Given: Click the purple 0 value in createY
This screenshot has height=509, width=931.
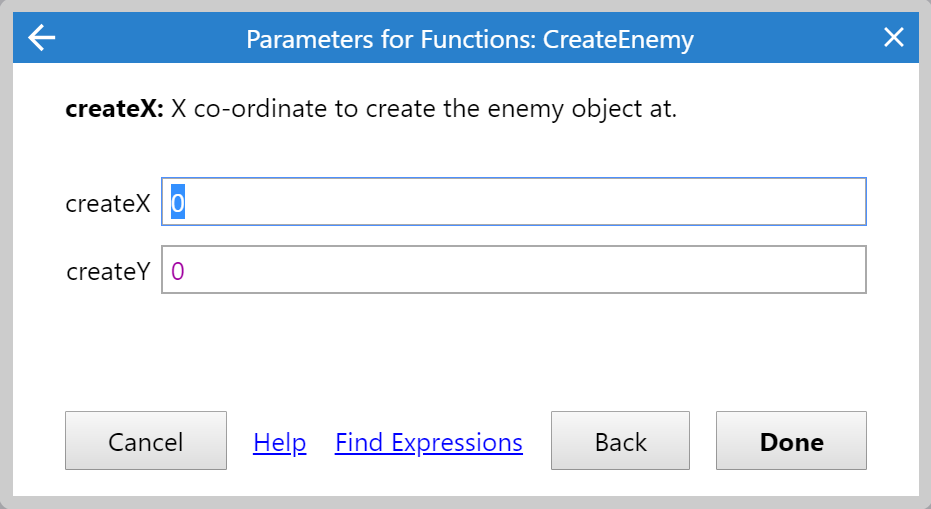Looking at the screenshot, I should point(178,271).
